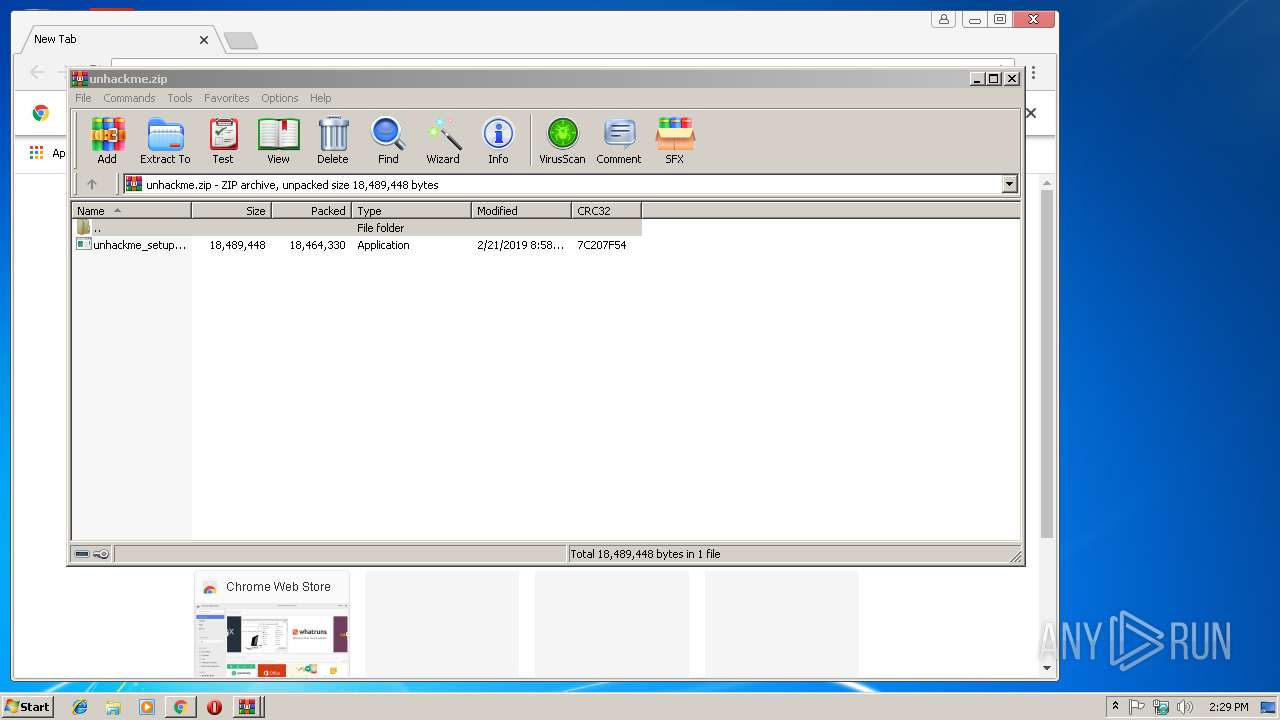Image resolution: width=1280 pixels, height=720 pixels.
Task: Open the Commands menu
Action: pos(129,98)
